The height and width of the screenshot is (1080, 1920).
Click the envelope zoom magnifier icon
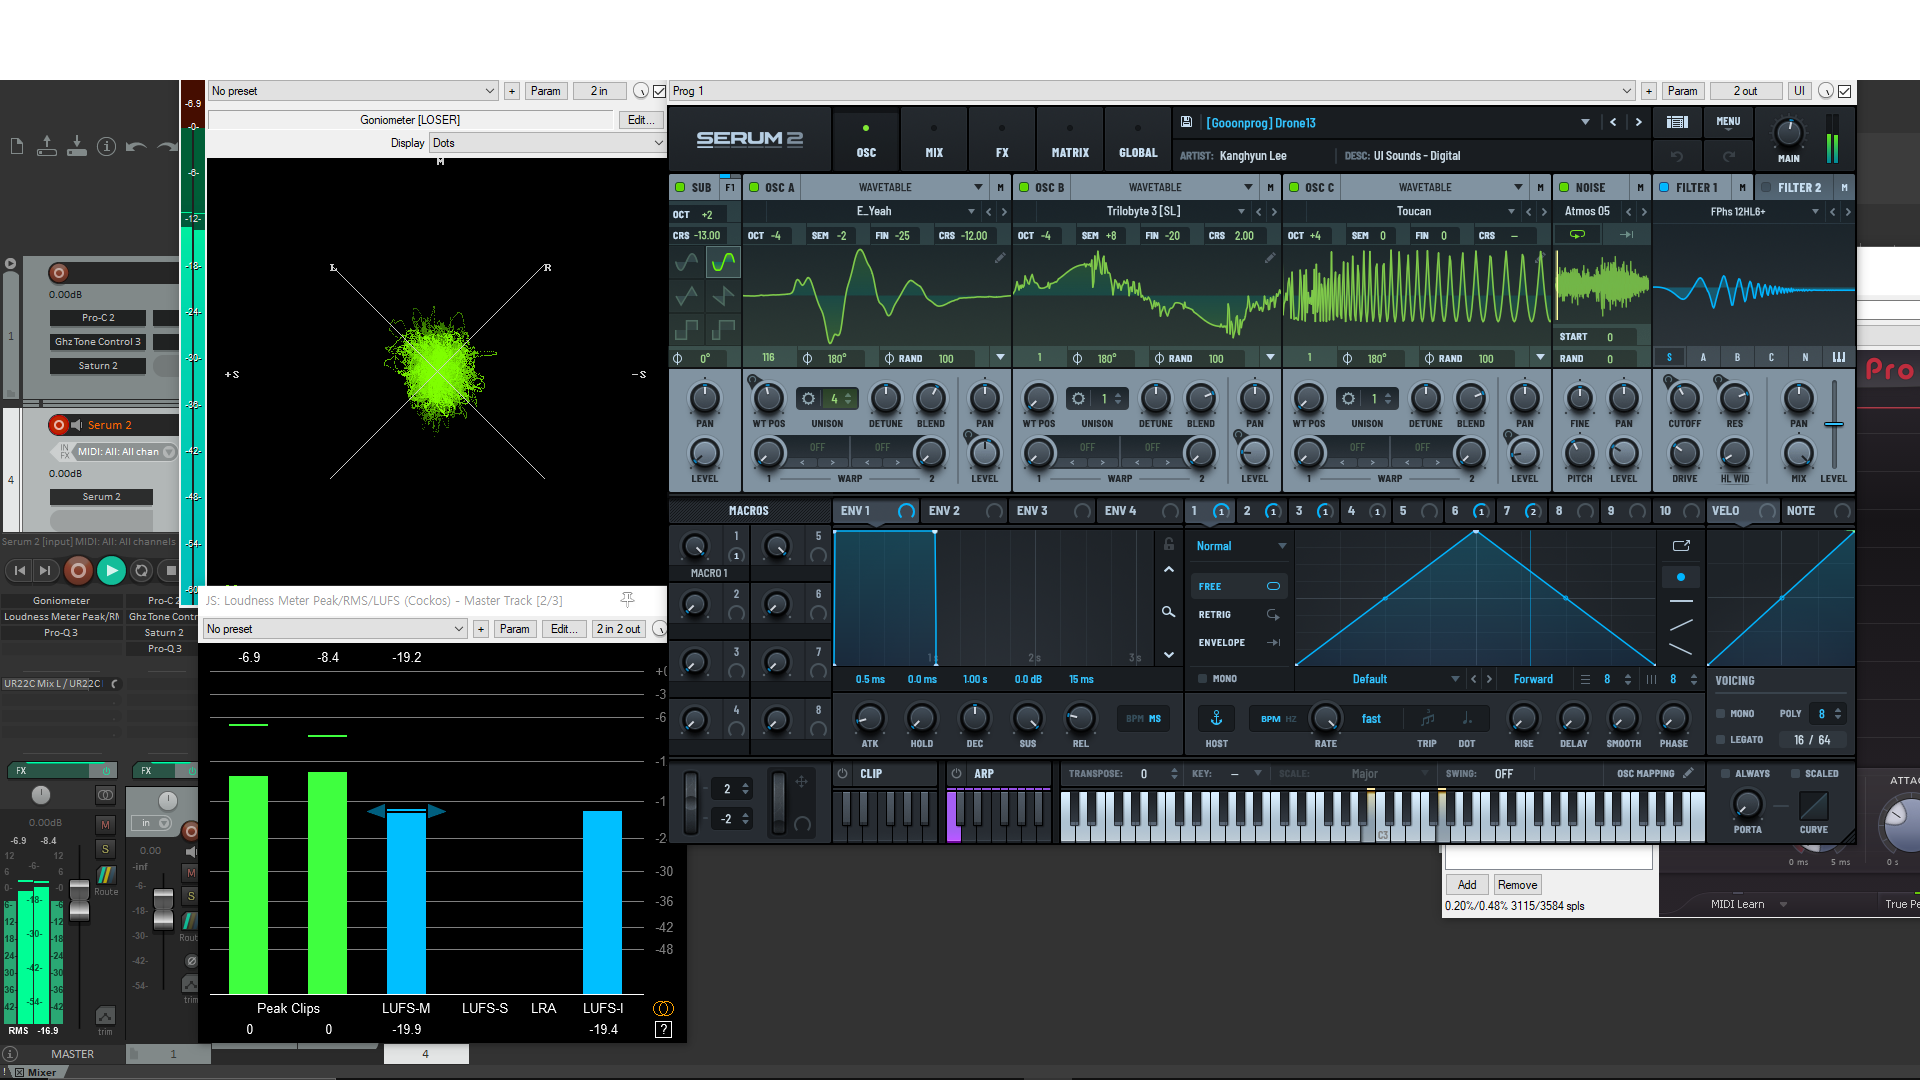point(1168,611)
